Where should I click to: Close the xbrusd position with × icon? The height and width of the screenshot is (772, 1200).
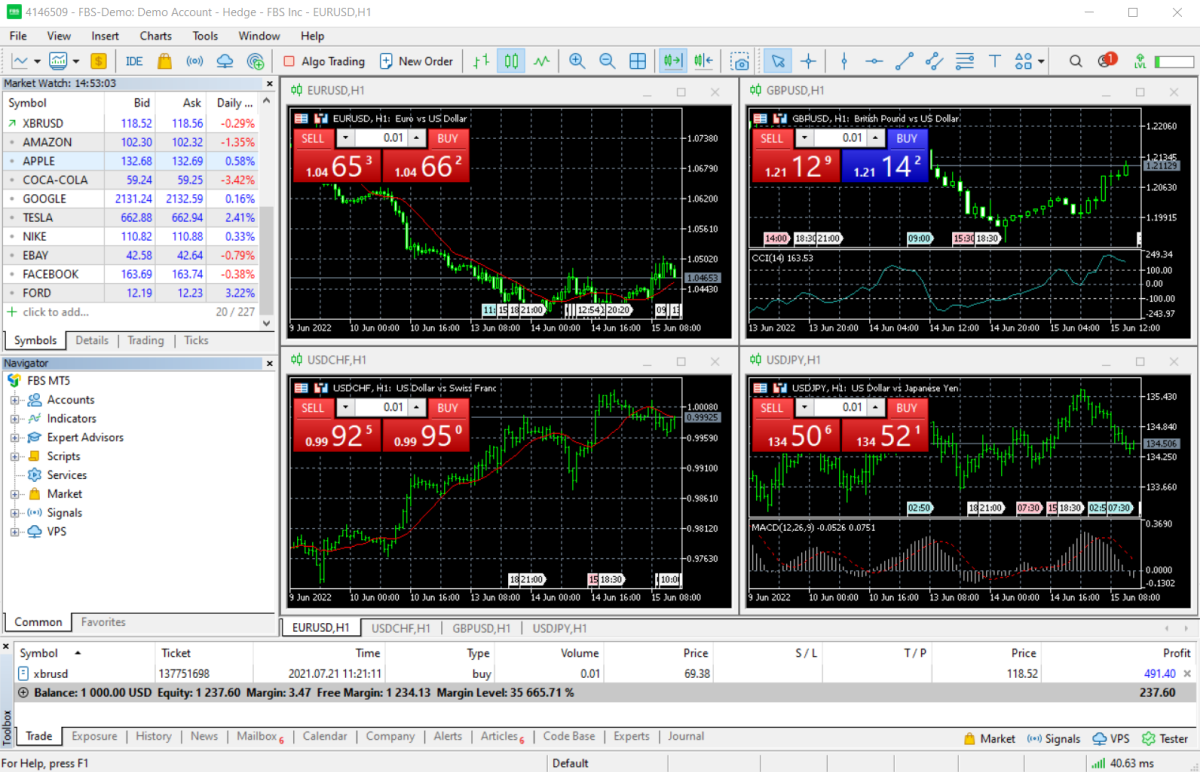pos(1188,674)
